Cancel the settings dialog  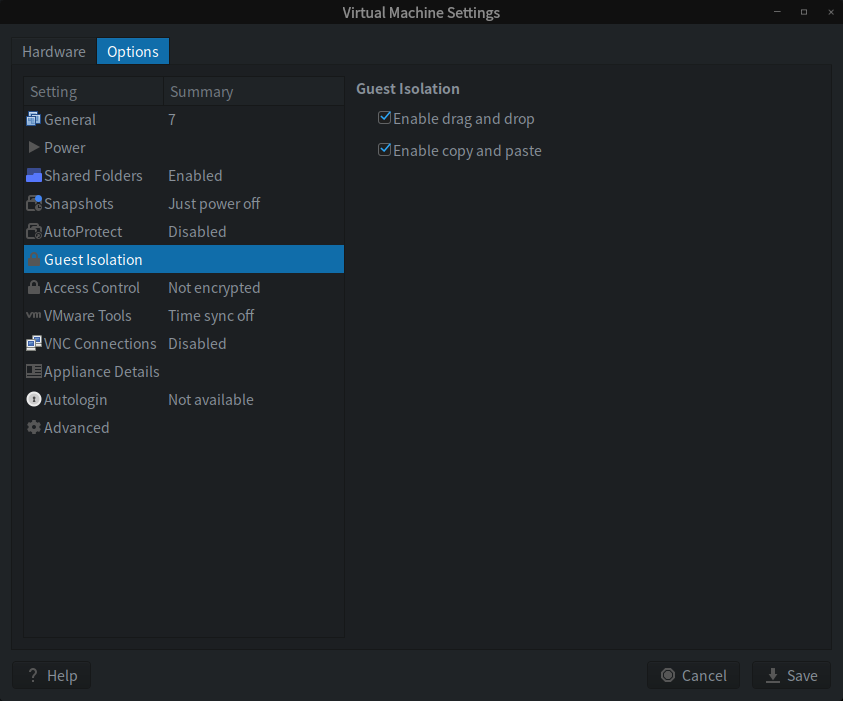pos(693,676)
